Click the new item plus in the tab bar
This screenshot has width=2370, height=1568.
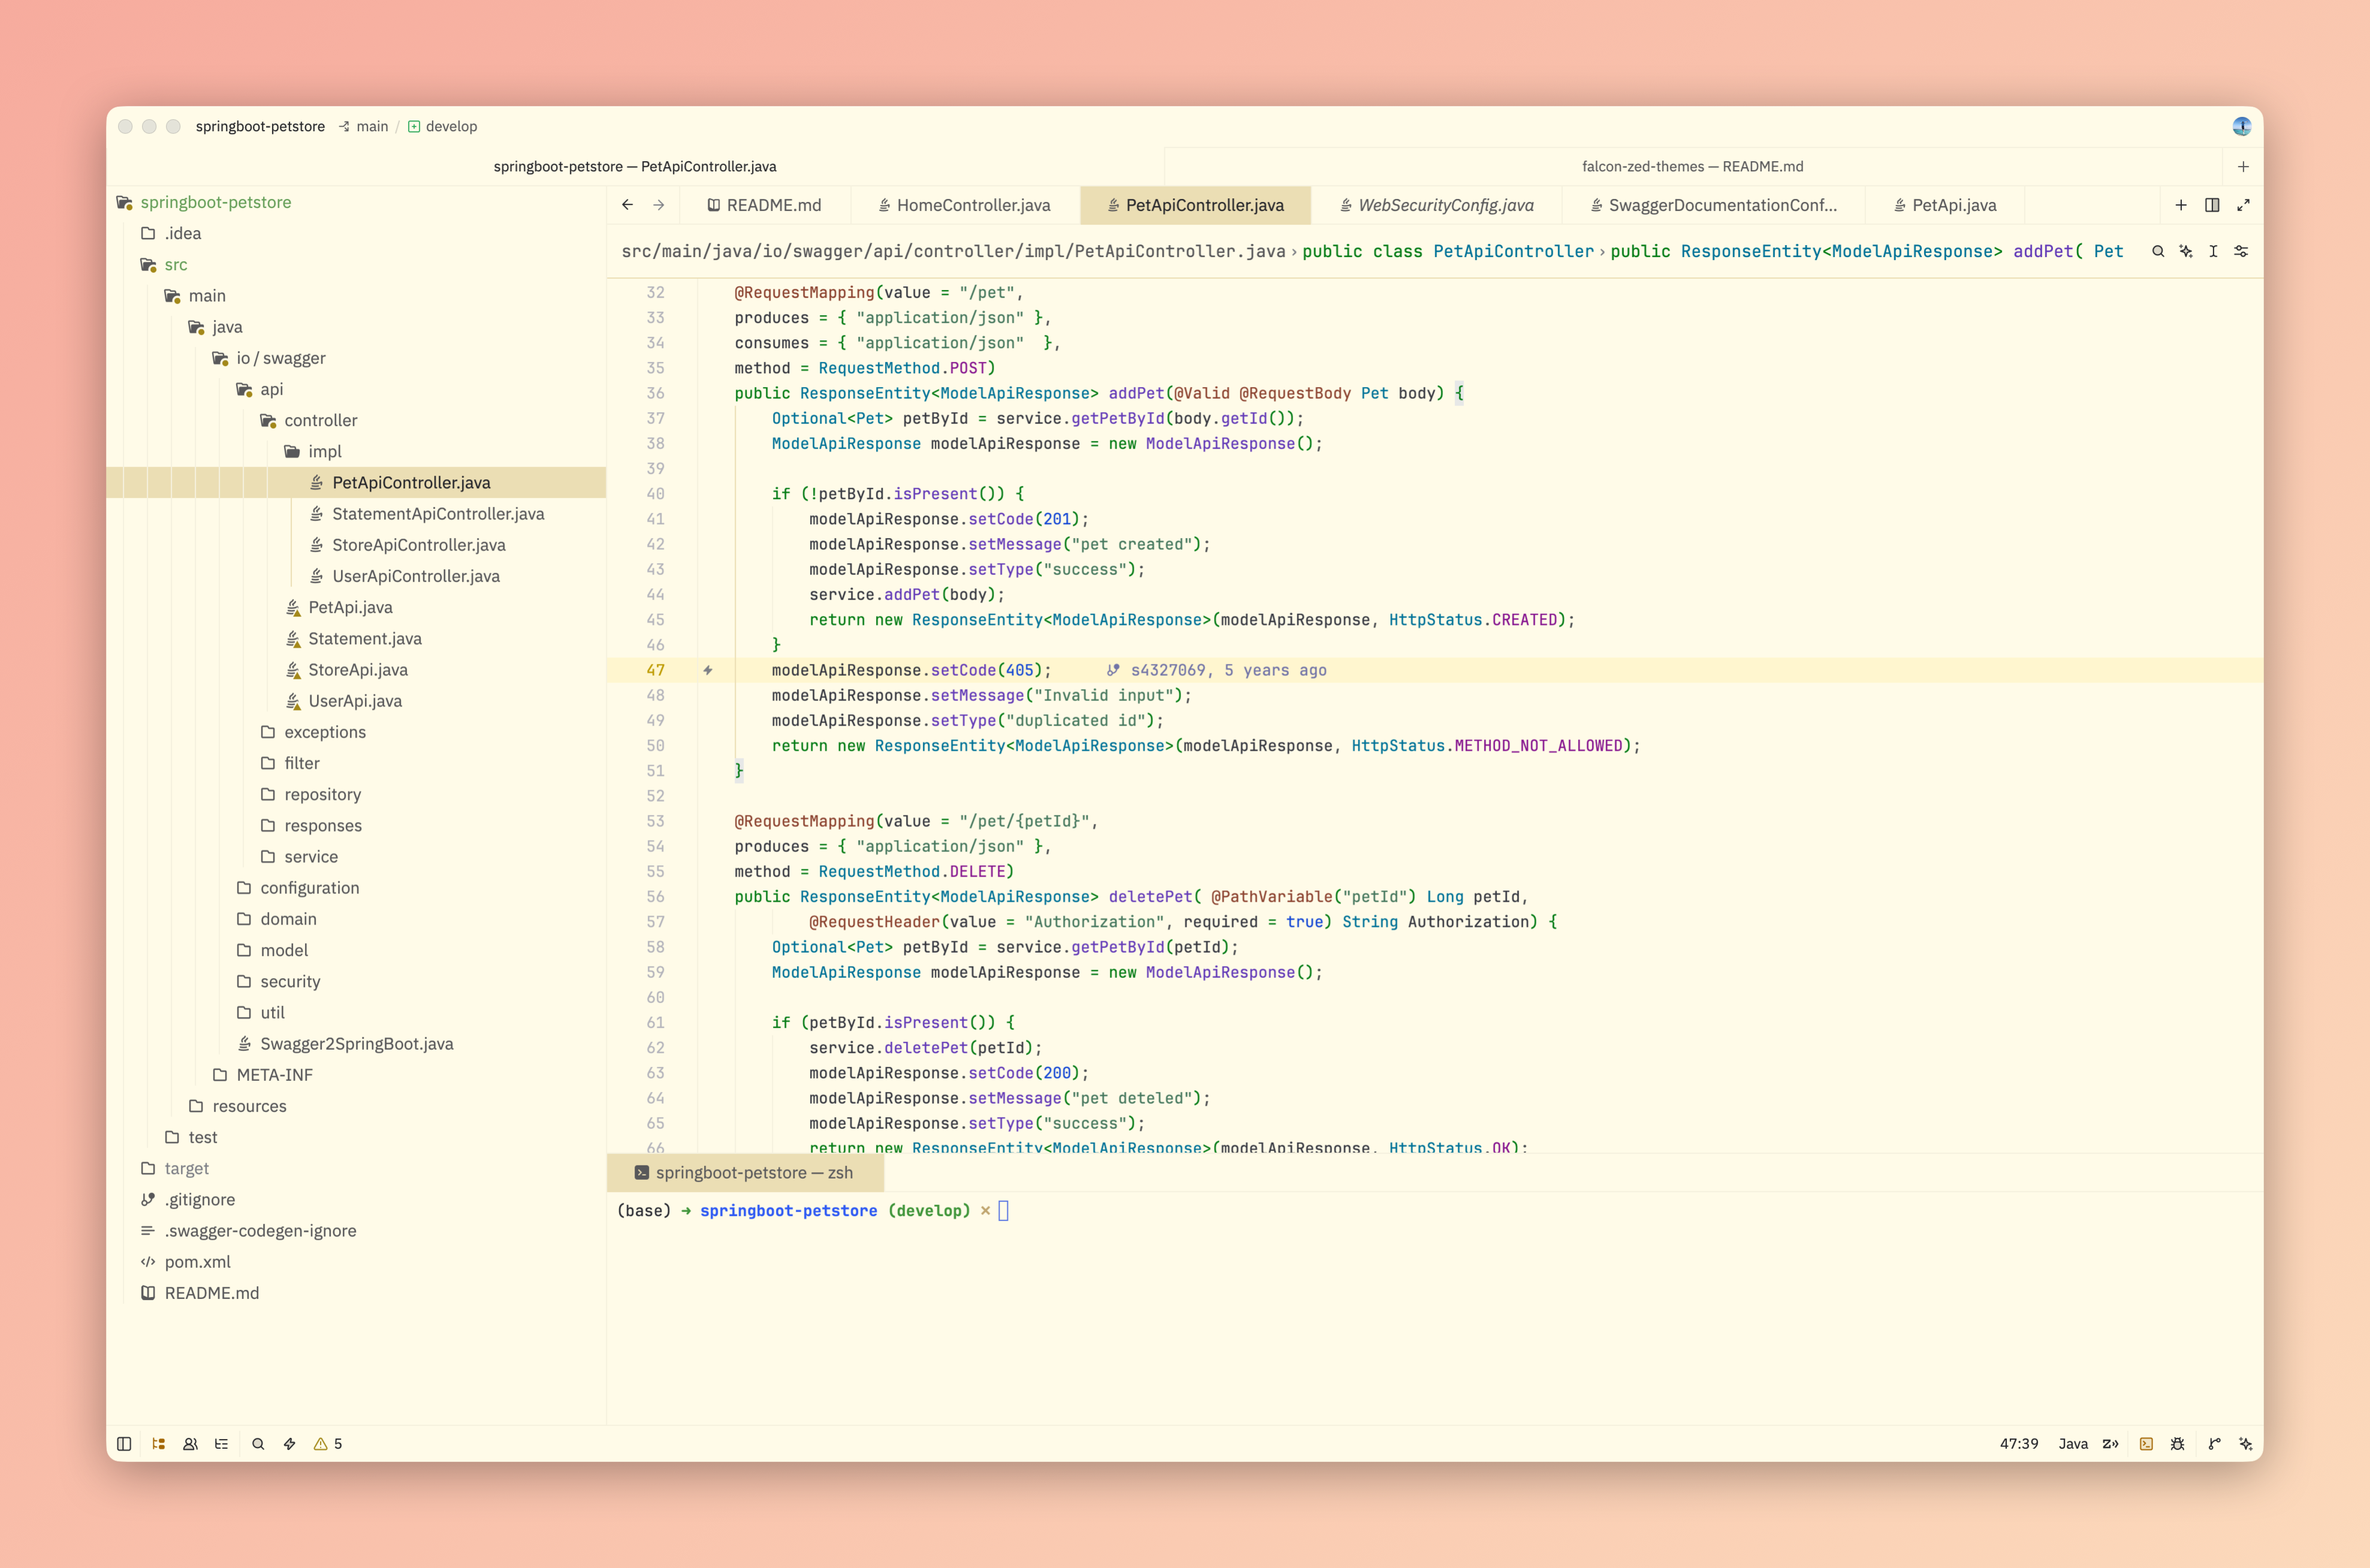pyautogui.click(x=2181, y=205)
